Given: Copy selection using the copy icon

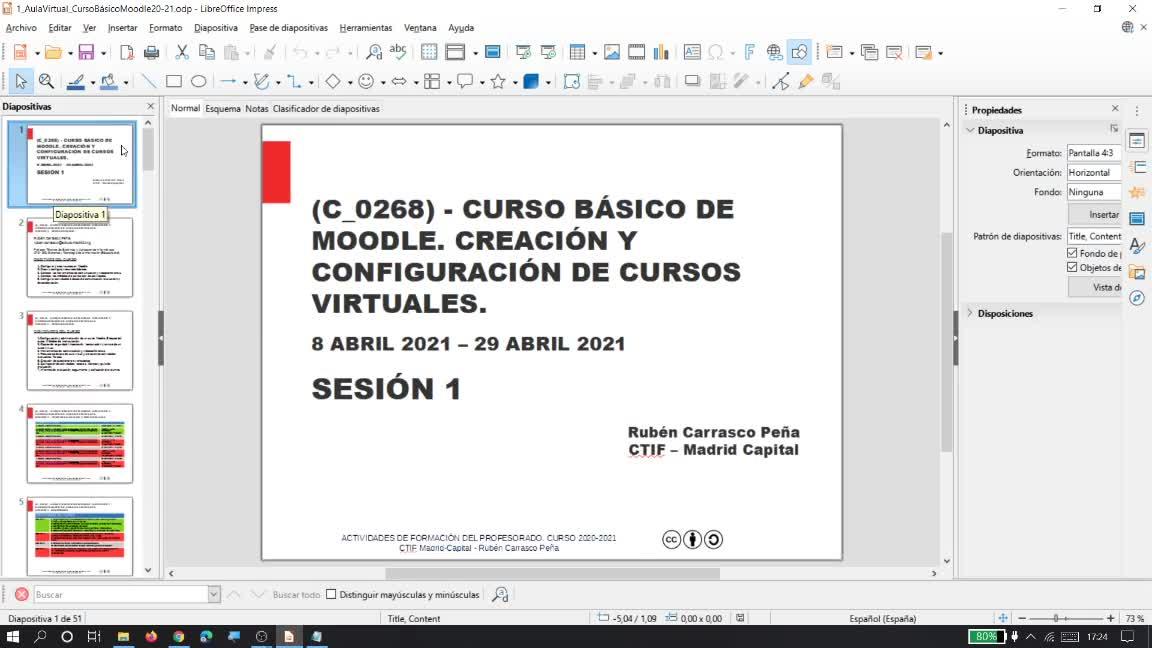Looking at the screenshot, I should click(207, 52).
